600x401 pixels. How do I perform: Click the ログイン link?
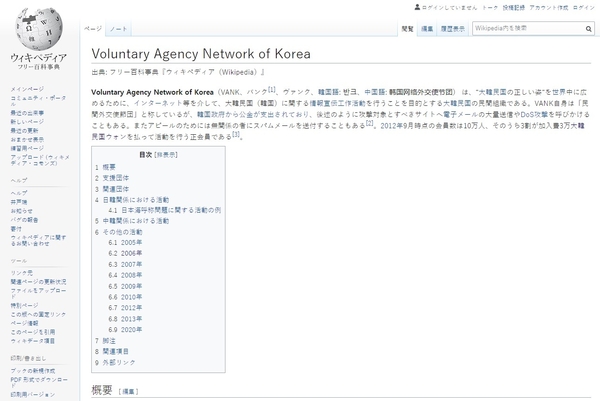(584, 8)
